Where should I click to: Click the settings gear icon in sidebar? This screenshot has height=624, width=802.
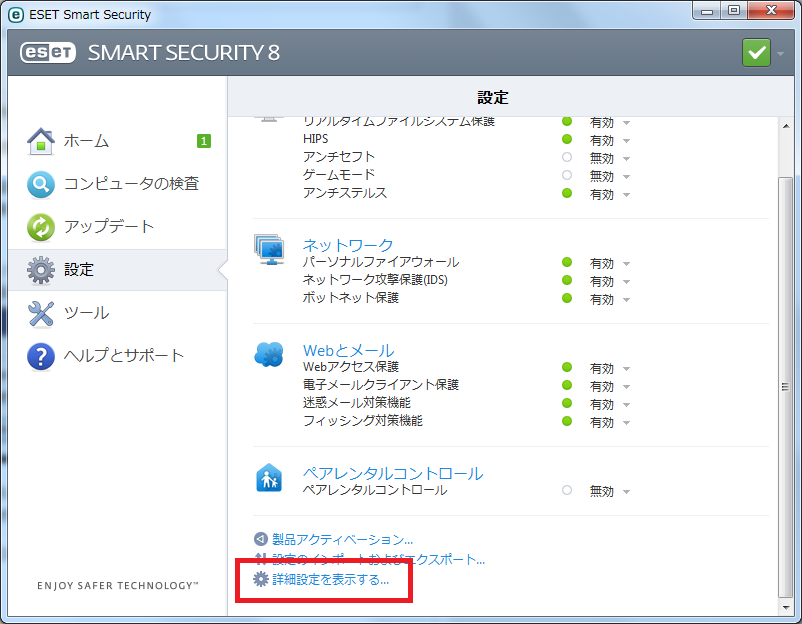point(41,270)
